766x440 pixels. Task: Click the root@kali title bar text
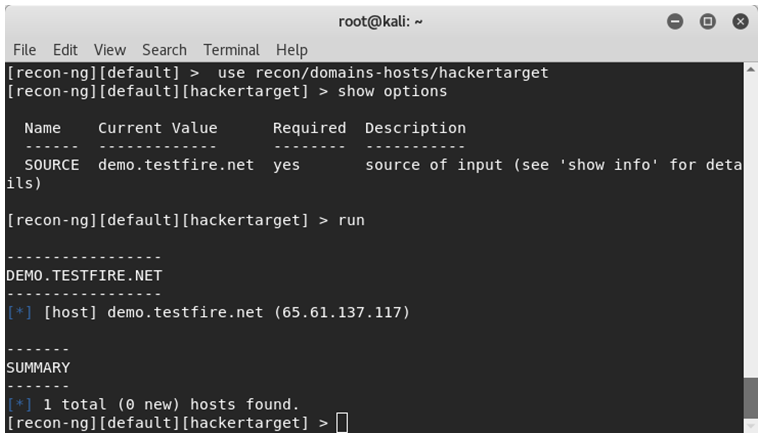point(383,21)
